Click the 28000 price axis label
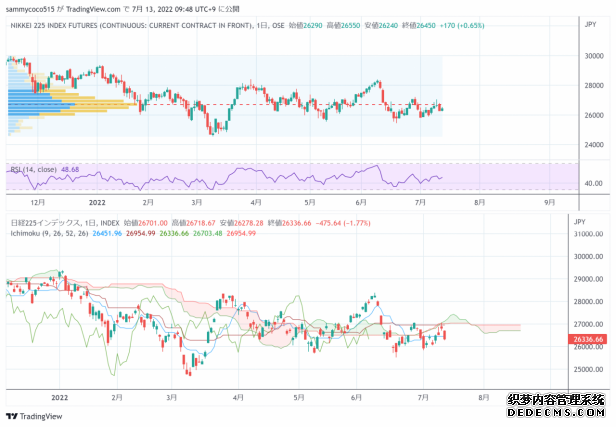 coord(594,85)
